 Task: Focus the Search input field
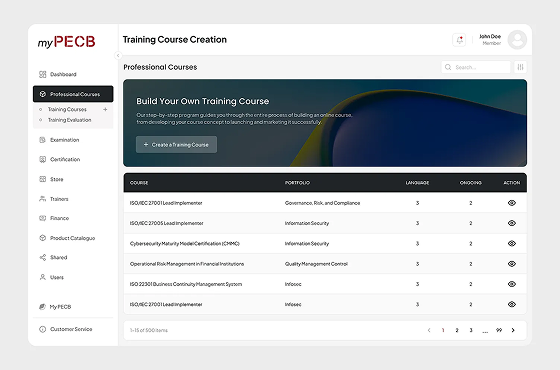tap(476, 67)
